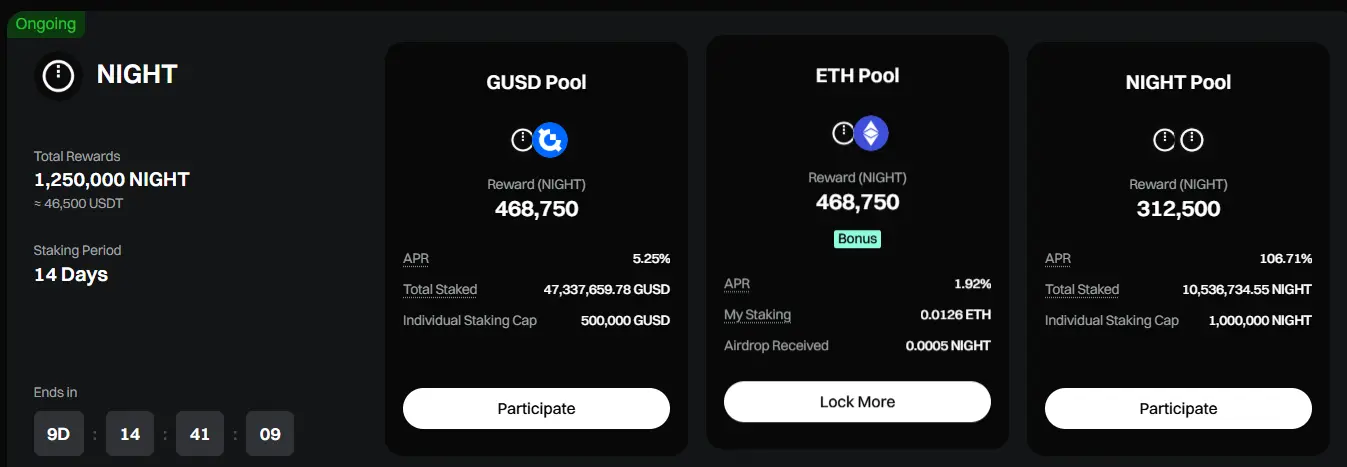The image size is (1347, 467).
Task: Click the green Bonus badge
Action: pyautogui.click(x=857, y=239)
